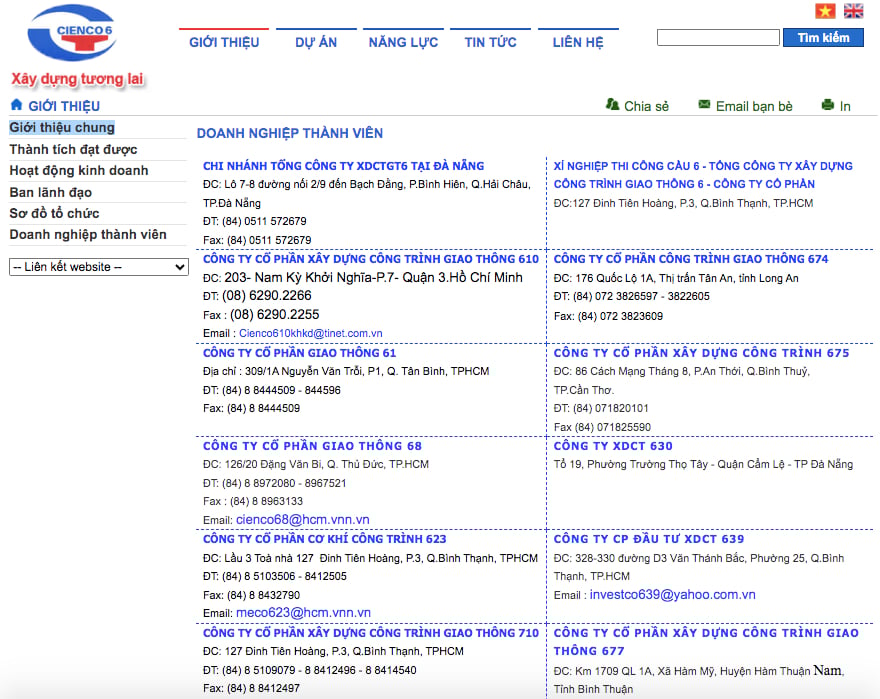The image size is (880, 699).
Task: Open CÔNG TY CỔ PHẦN XÂY DỰNG CÔNG TRÌNH GIAO THÔNG 610
Action: [370, 259]
